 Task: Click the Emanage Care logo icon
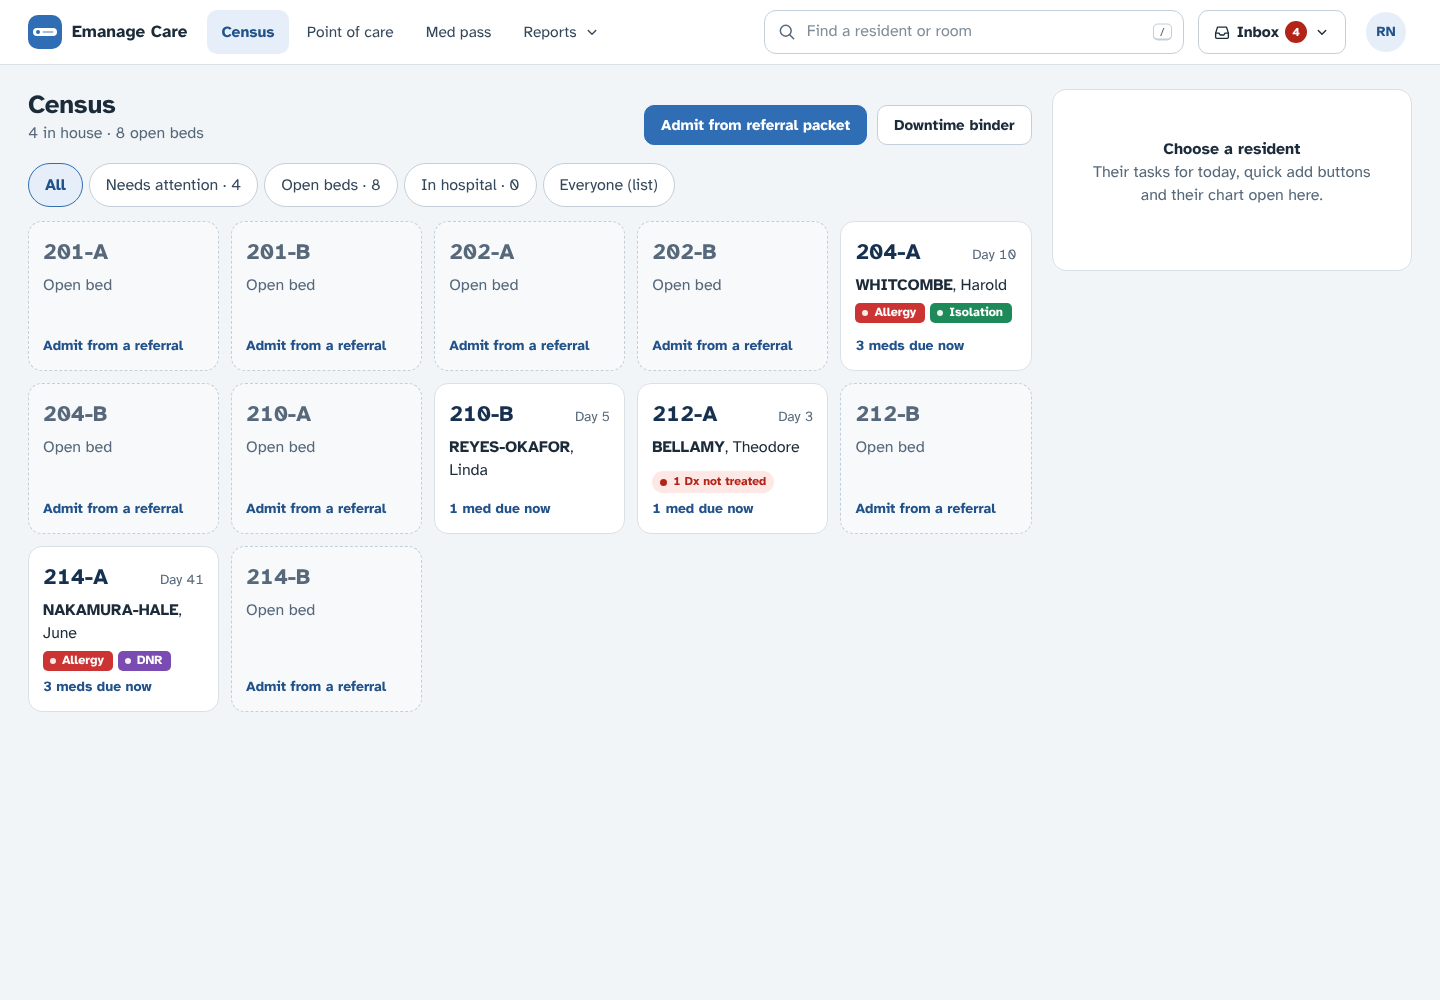point(45,32)
